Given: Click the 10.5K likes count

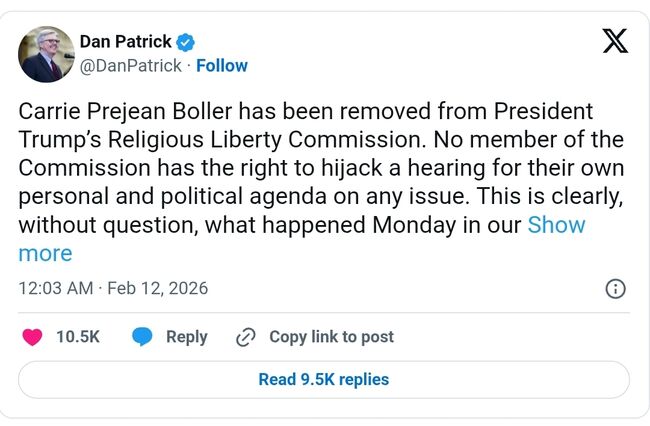Looking at the screenshot, I should pos(78,337).
